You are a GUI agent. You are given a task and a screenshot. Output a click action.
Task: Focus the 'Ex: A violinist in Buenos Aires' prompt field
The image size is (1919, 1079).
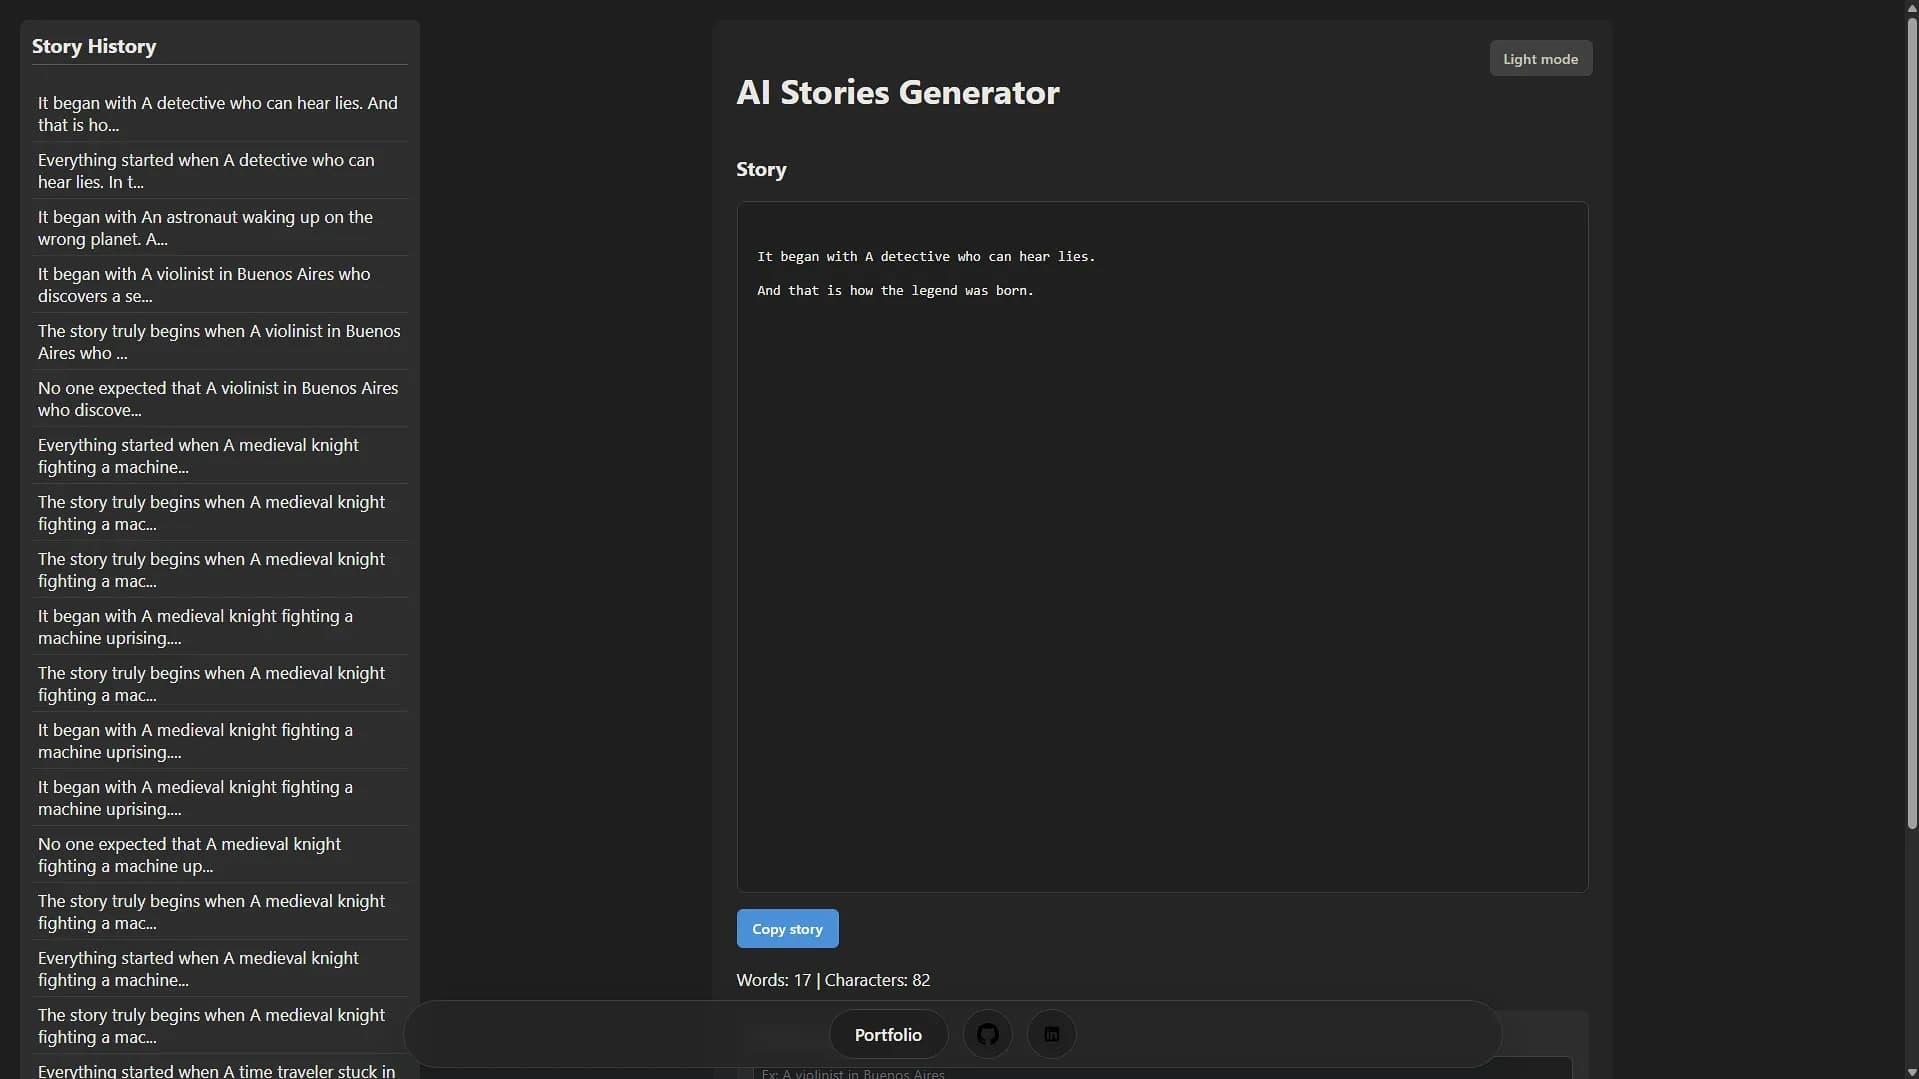pyautogui.click(x=1162, y=1070)
